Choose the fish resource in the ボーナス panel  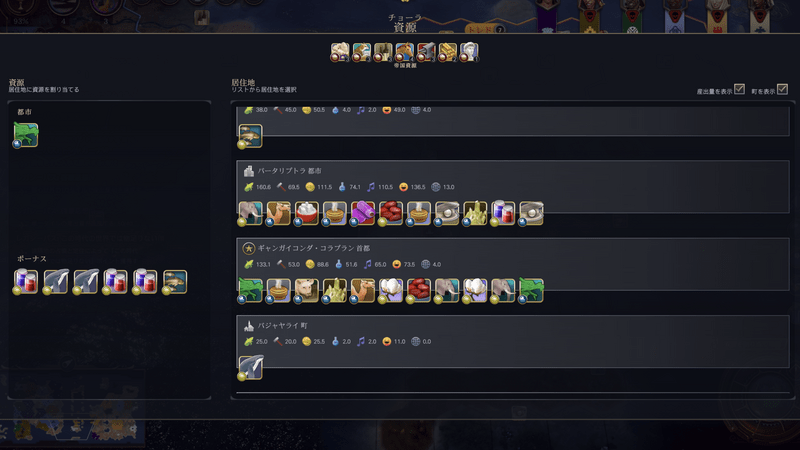click(x=174, y=282)
